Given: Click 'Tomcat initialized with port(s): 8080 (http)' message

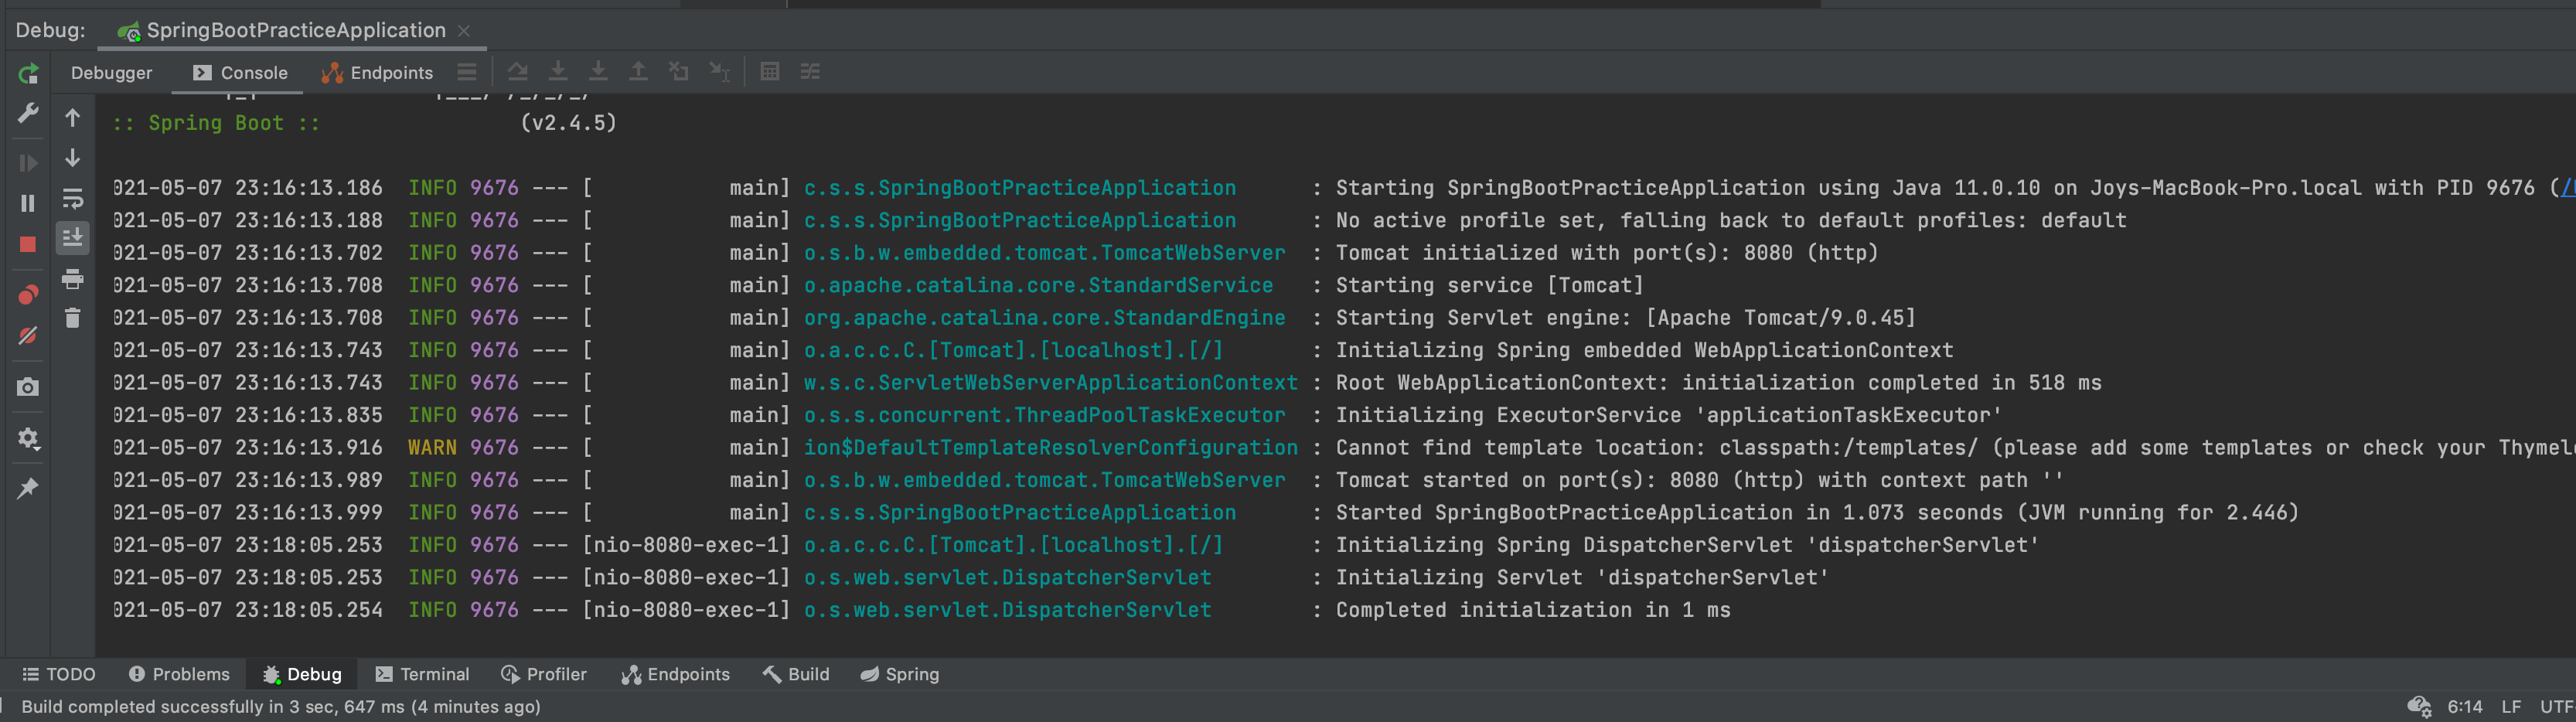Looking at the screenshot, I should tap(1607, 253).
